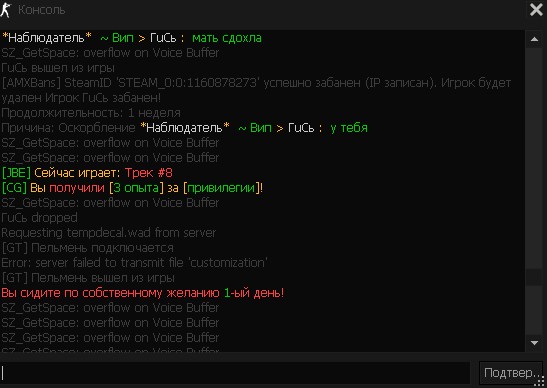Click the "[CG] Вы получили [3 опыта]" line
Image resolution: width=547 pixels, height=388 pixels.
coord(132,188)
